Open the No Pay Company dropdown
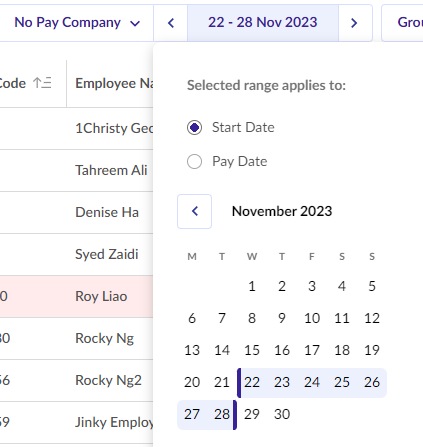The image size is (423, 447). (77, 23)
